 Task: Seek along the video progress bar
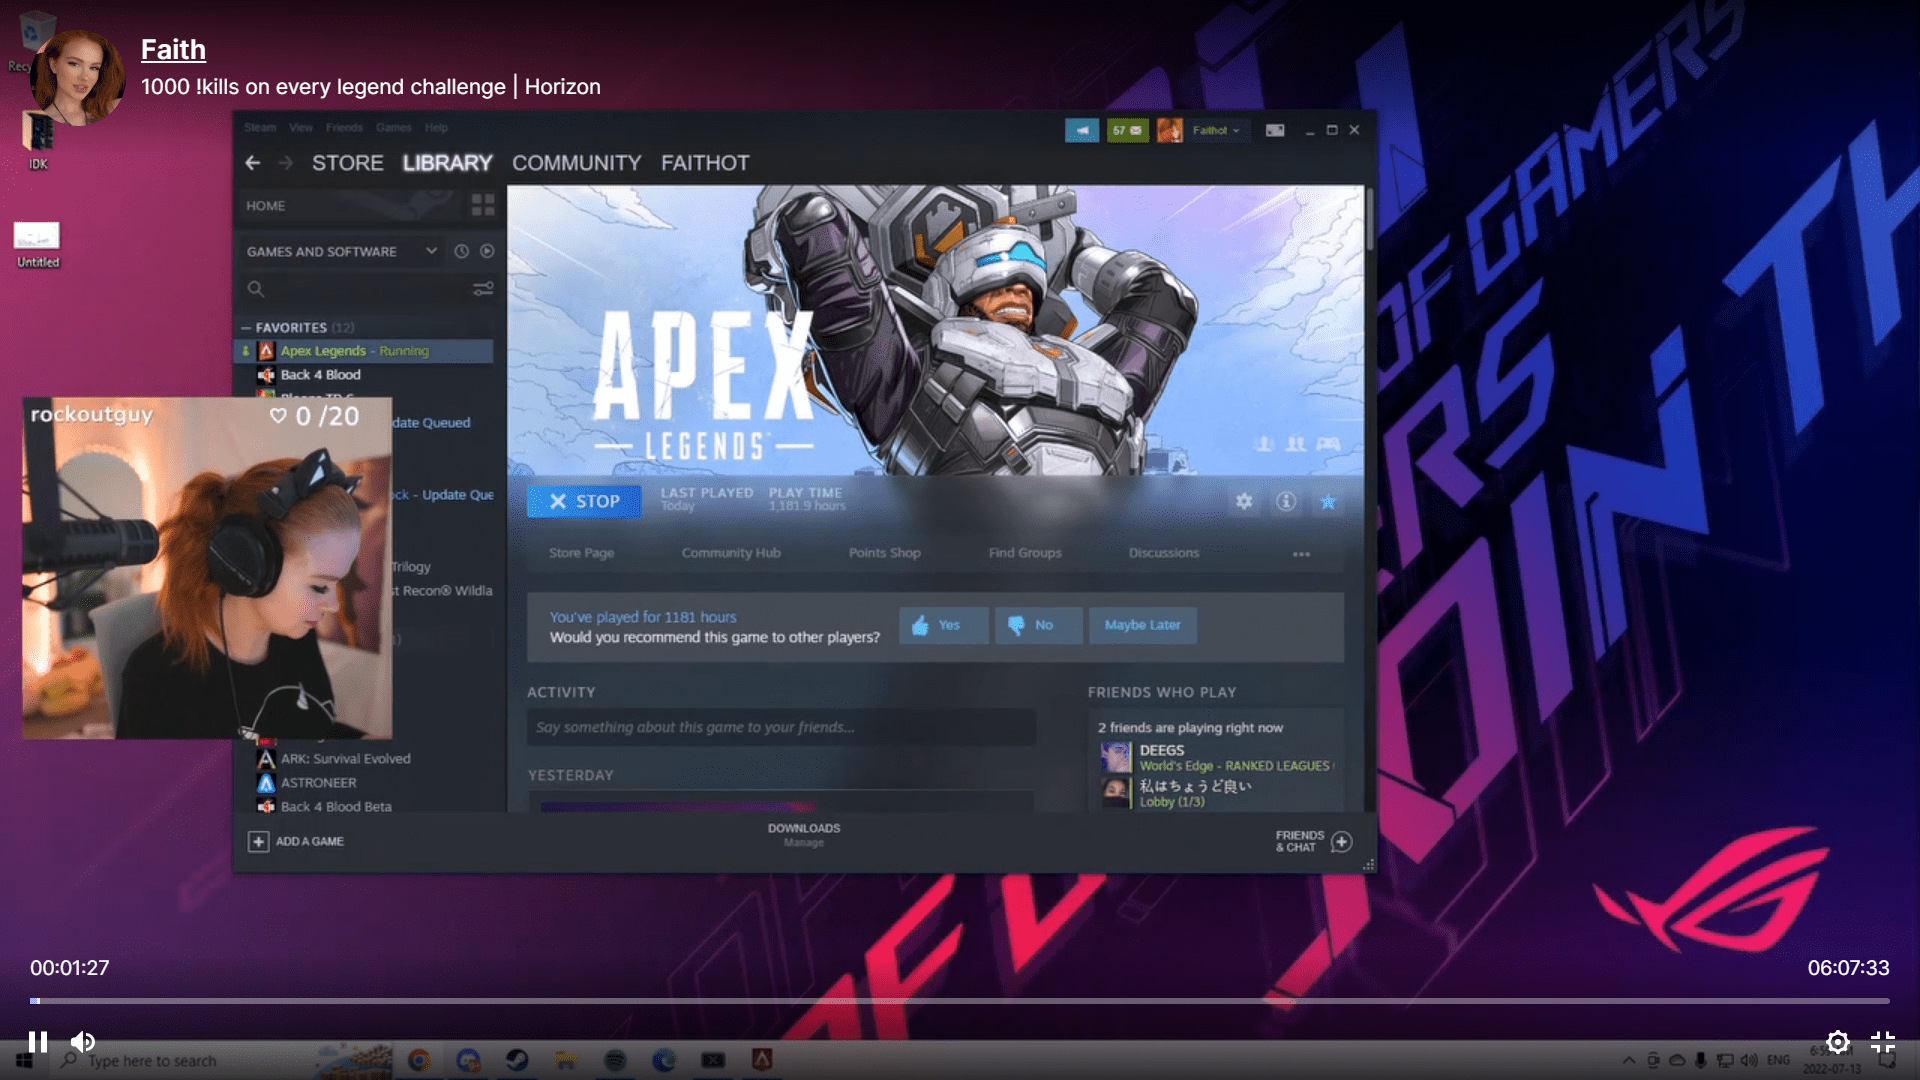[x=960, y=1000]
